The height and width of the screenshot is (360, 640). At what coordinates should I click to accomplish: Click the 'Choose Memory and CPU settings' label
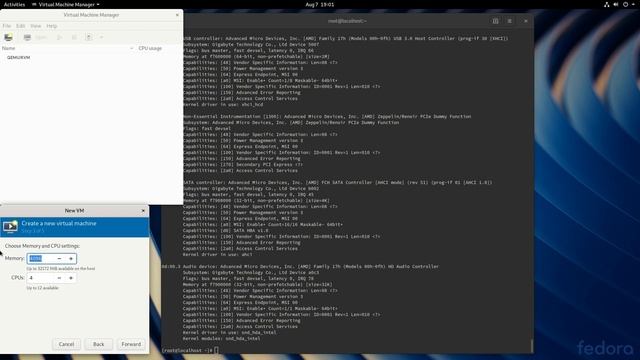42,246
